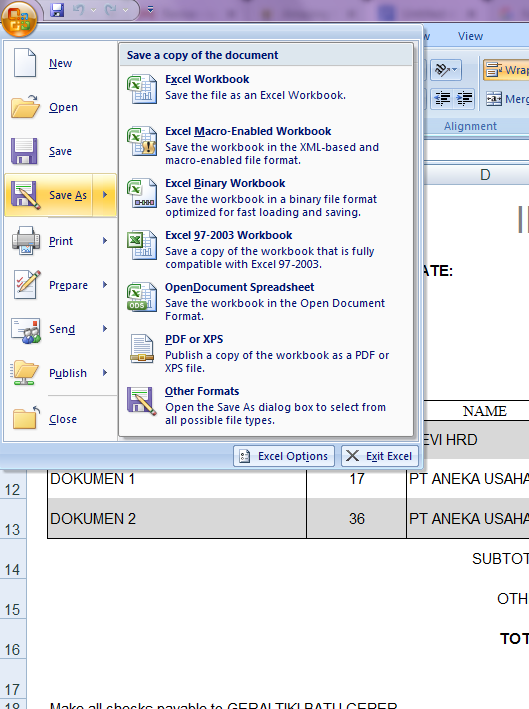Open Excel Options dialog
The width and height of the screenshot is (529, 709).
[284, 456]
